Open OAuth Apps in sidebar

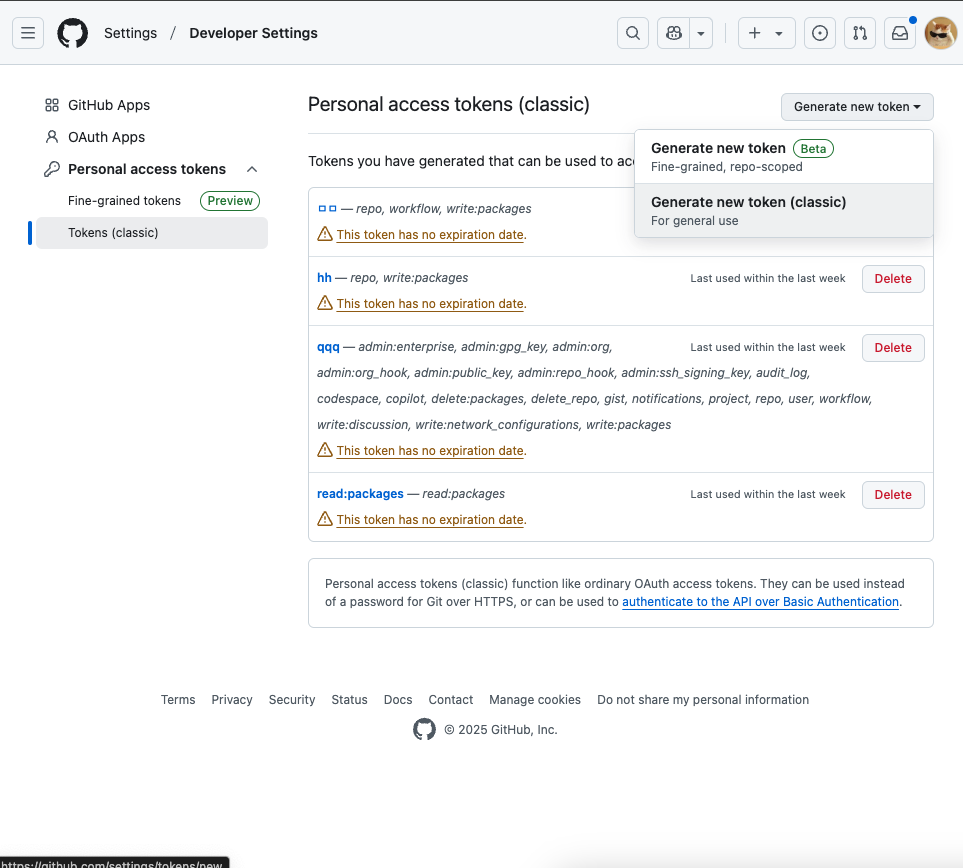[106, 137]
